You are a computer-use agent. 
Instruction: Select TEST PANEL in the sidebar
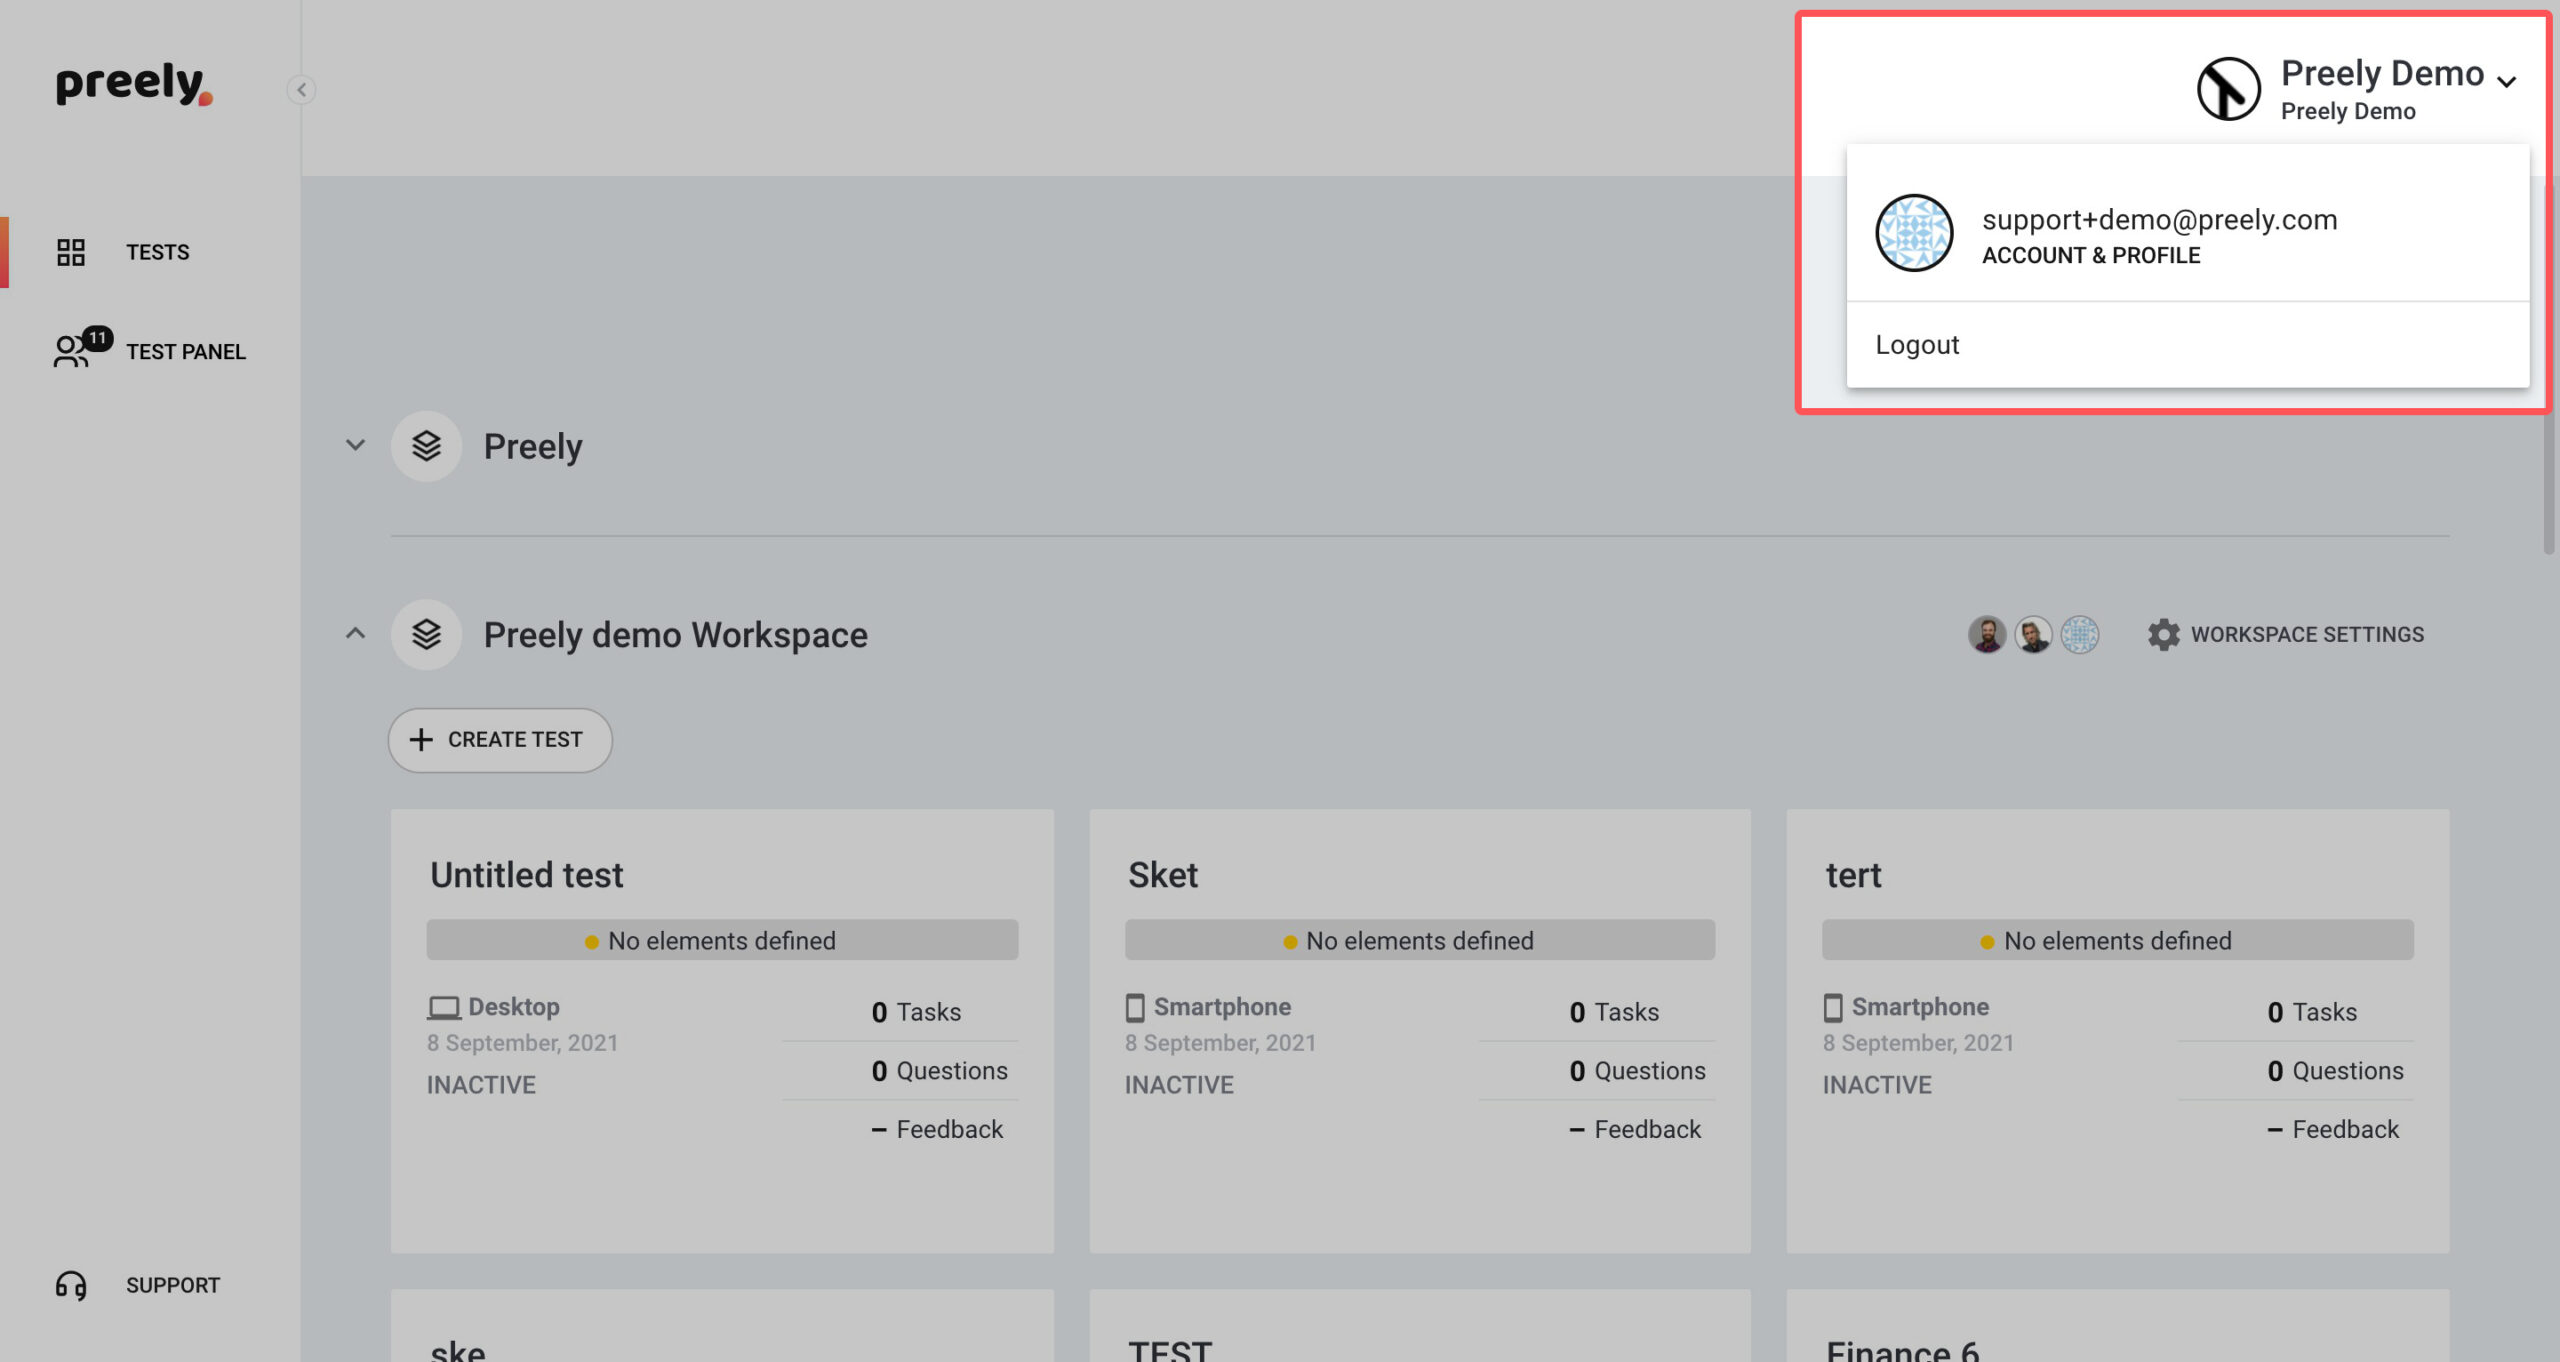point(185,352)
